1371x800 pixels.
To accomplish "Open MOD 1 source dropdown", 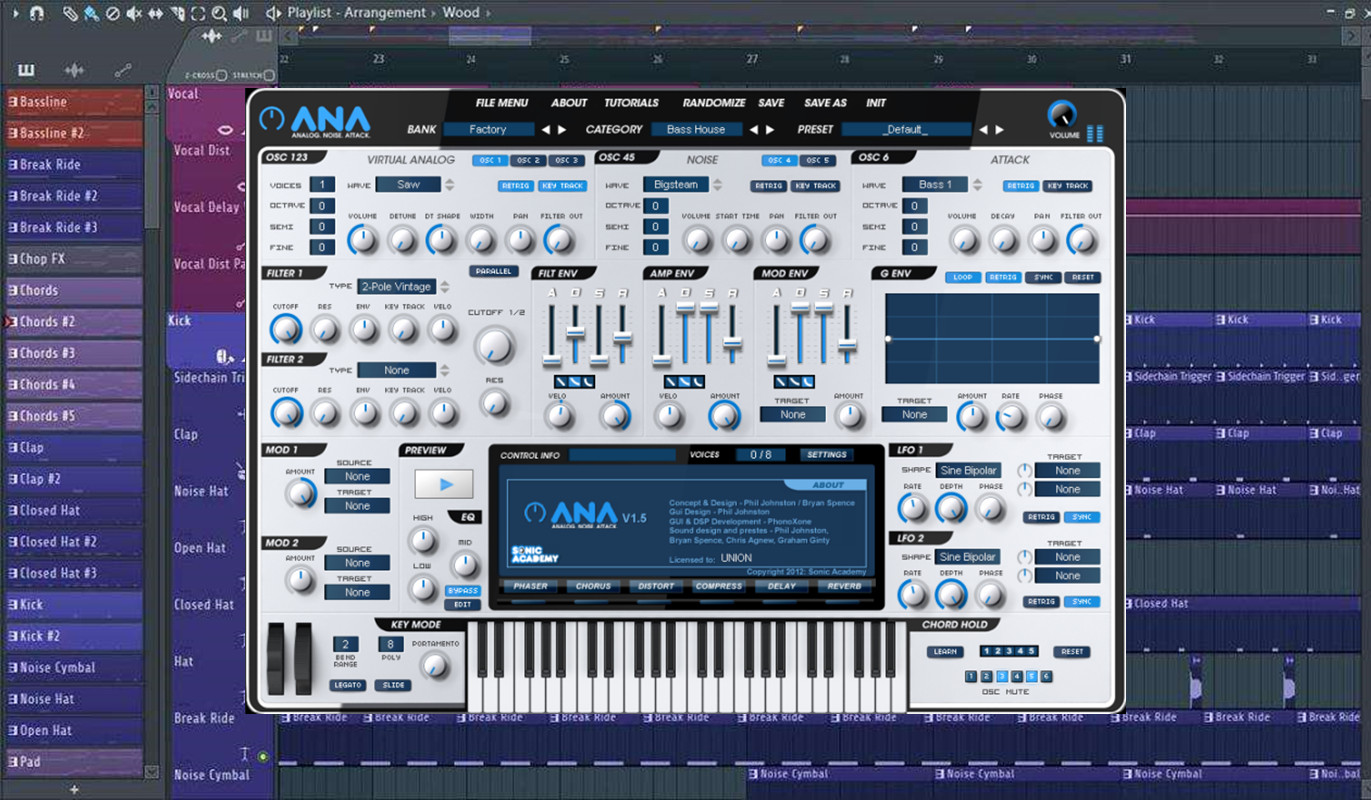I will [x=357, y=477].
